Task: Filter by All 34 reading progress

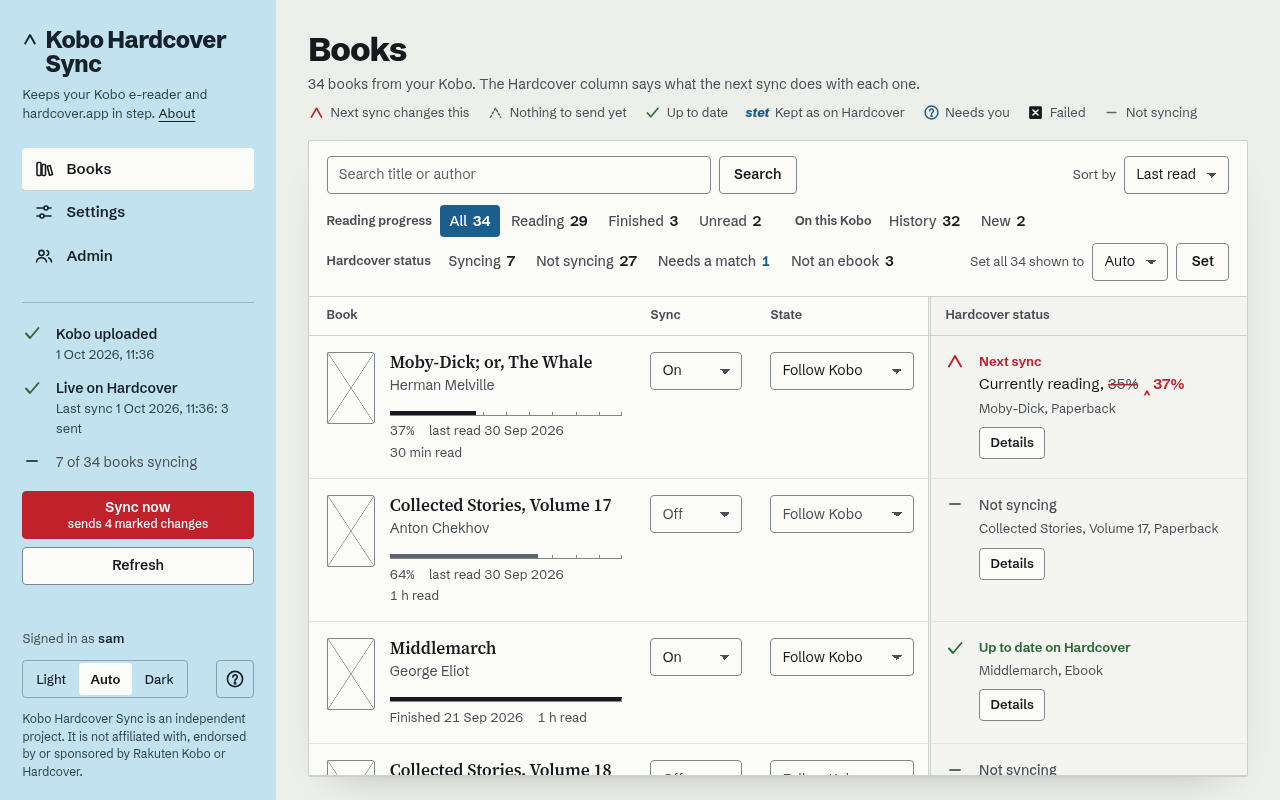Action: [470, 221]
